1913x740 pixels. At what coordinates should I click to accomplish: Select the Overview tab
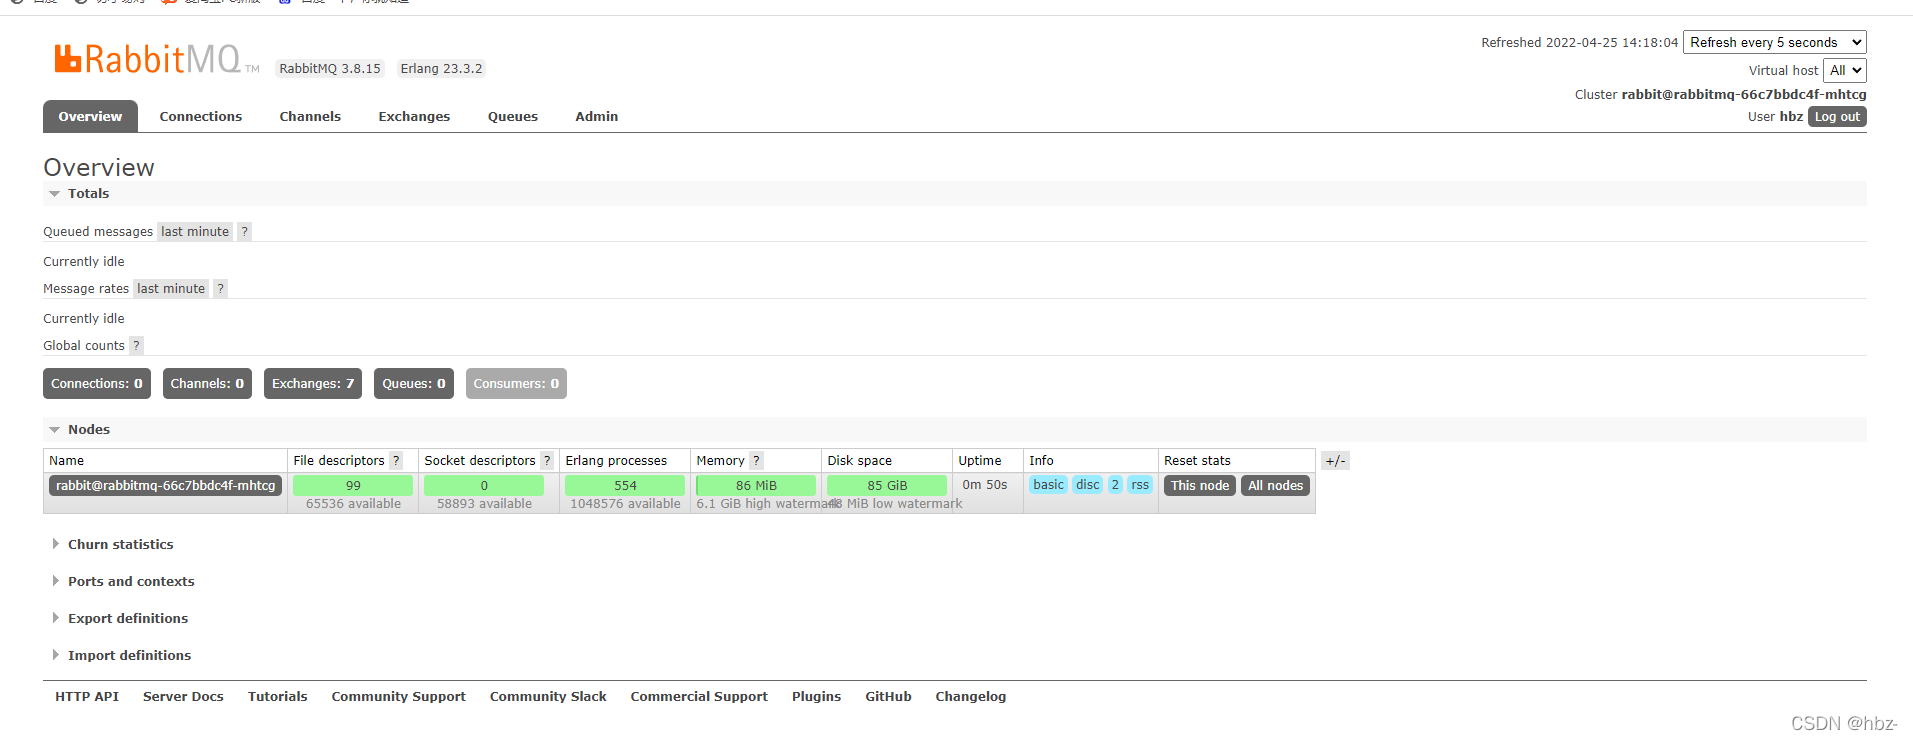coord(90,117)
